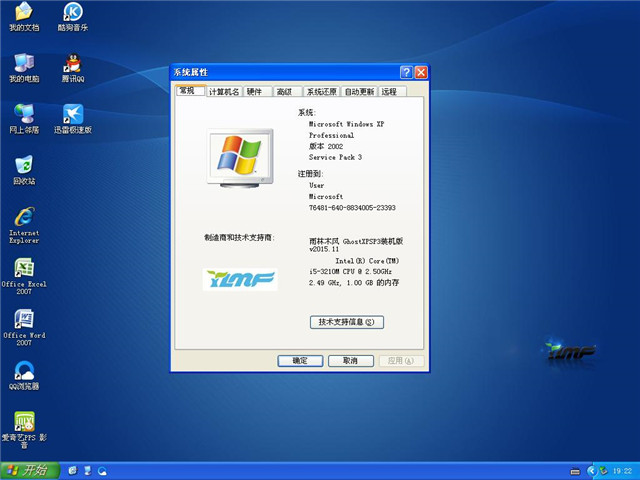640x480 pixels.
Task: Click the help question mark button
Action: (406, 72)
